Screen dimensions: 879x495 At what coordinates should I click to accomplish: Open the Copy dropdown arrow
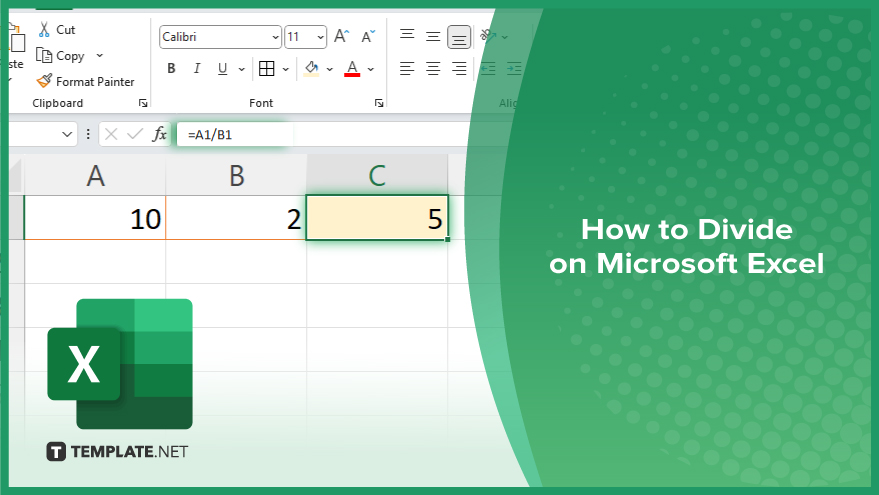click(x=100, y=55)
